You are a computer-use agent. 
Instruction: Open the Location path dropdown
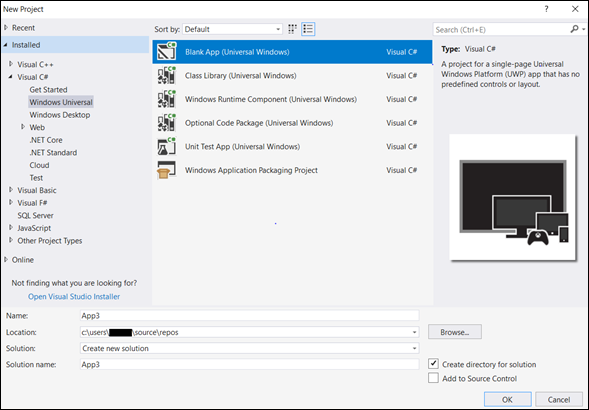click(414, 332)
